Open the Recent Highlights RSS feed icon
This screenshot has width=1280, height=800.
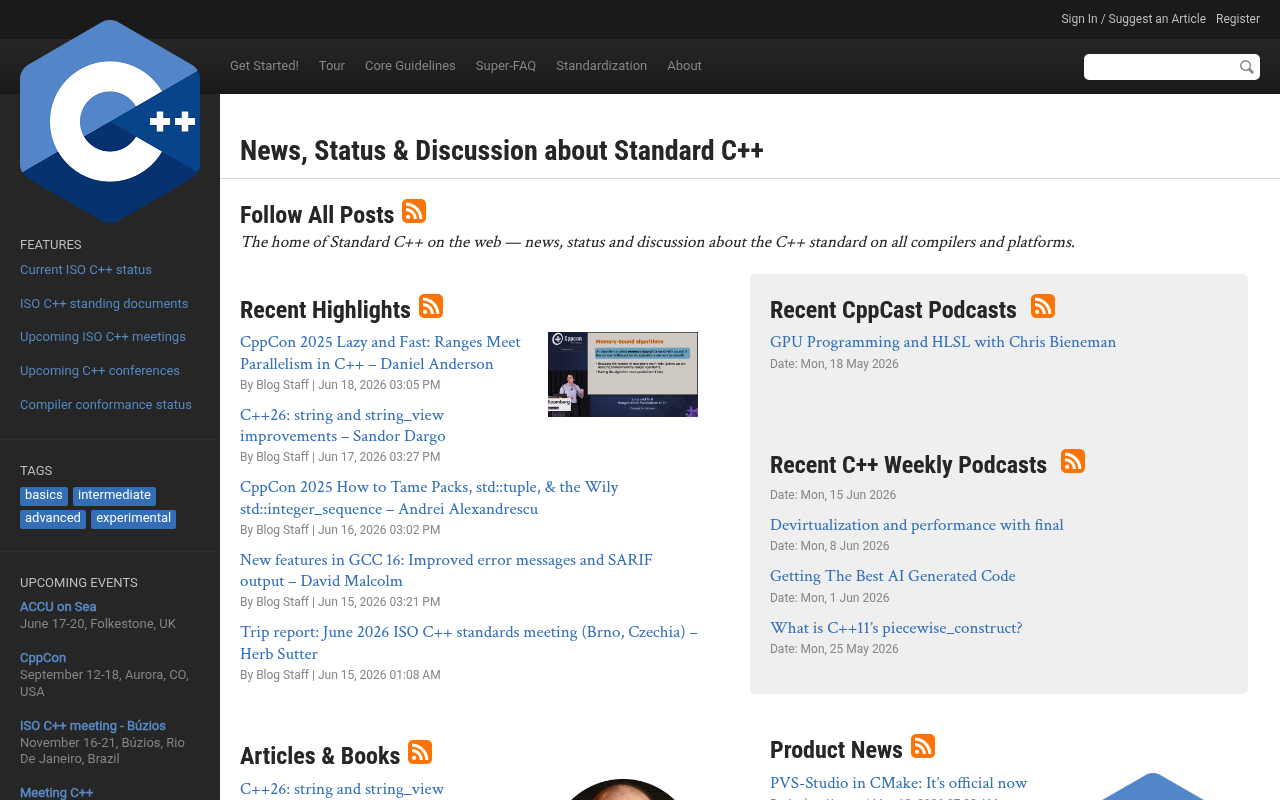[x=431, y=306]
